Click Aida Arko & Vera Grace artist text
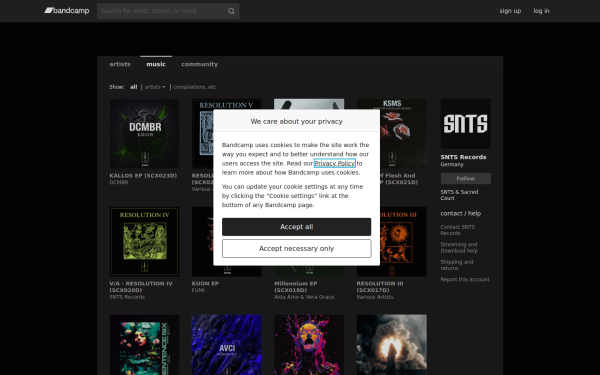 click(x=304, y=297)
